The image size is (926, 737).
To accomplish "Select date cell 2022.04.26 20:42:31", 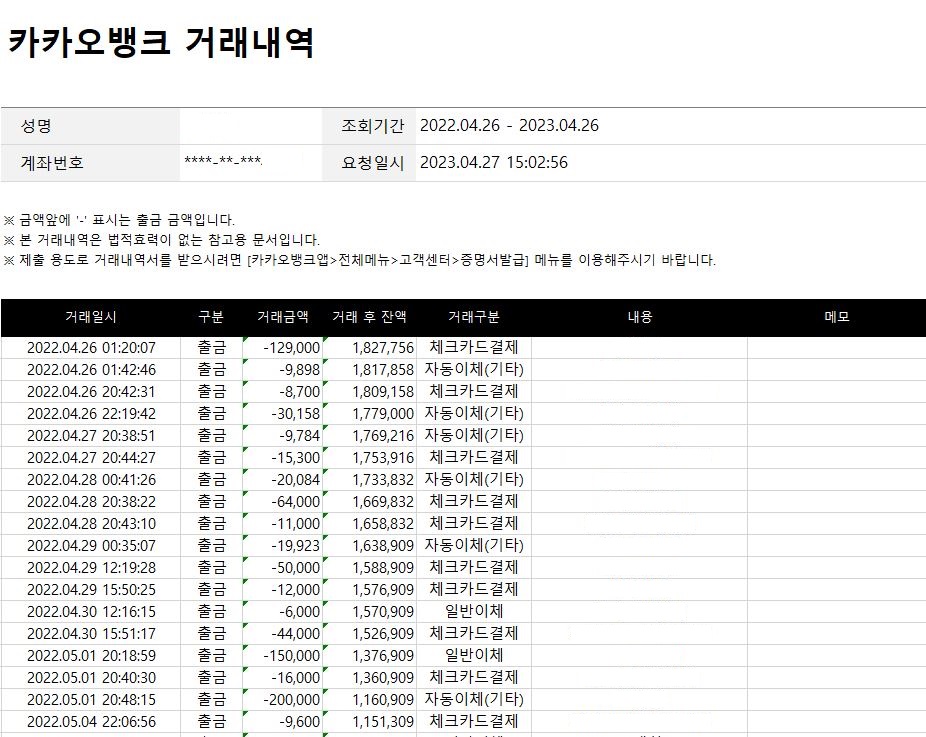I will tap(91, 392).
